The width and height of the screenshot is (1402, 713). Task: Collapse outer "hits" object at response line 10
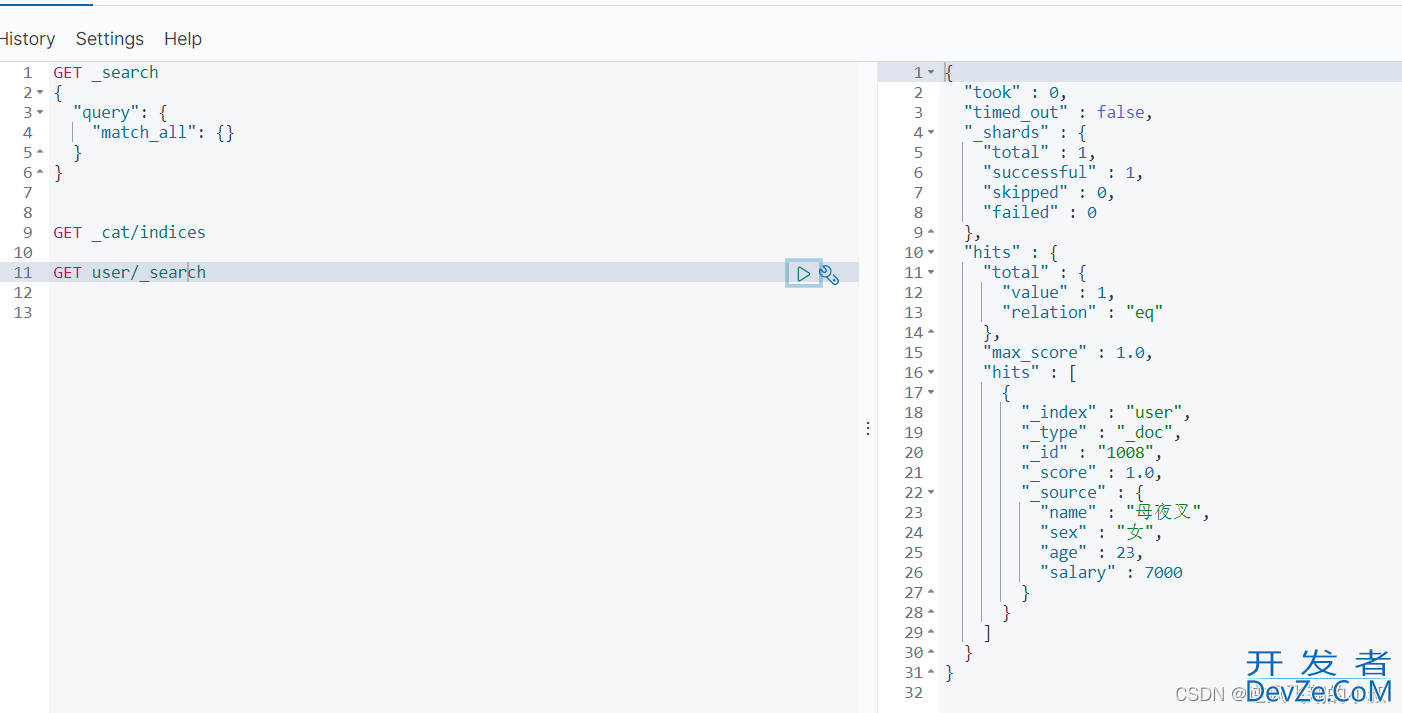[x=931, y=252]
